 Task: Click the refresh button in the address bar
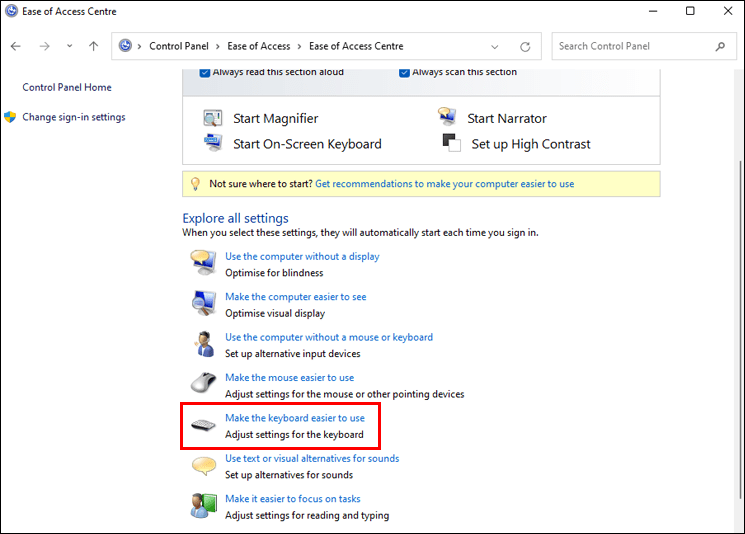click(x=525, y=46)
